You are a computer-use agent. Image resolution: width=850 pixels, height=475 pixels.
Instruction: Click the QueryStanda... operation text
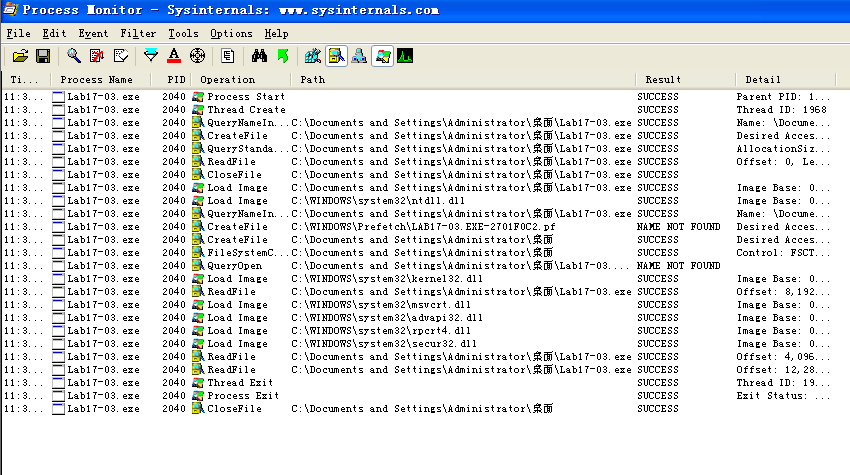(x=248, y=149)
